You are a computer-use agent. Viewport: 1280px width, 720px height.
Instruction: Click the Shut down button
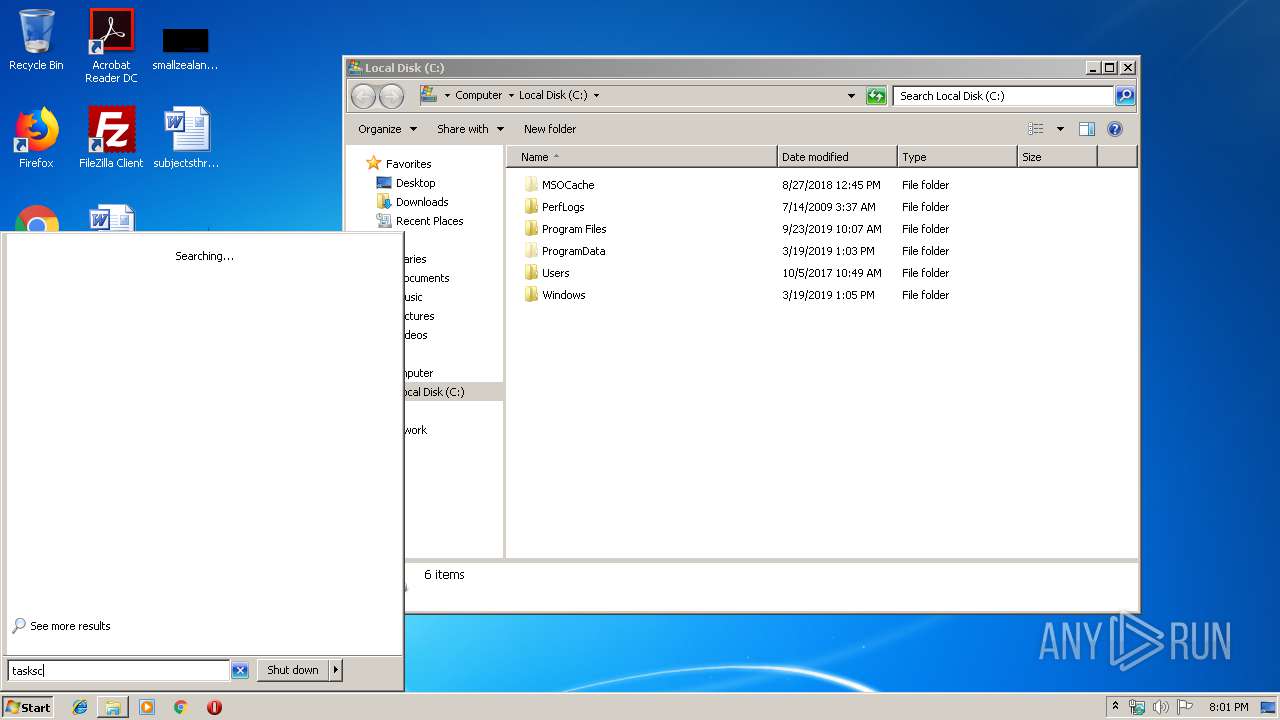(293, 670)
